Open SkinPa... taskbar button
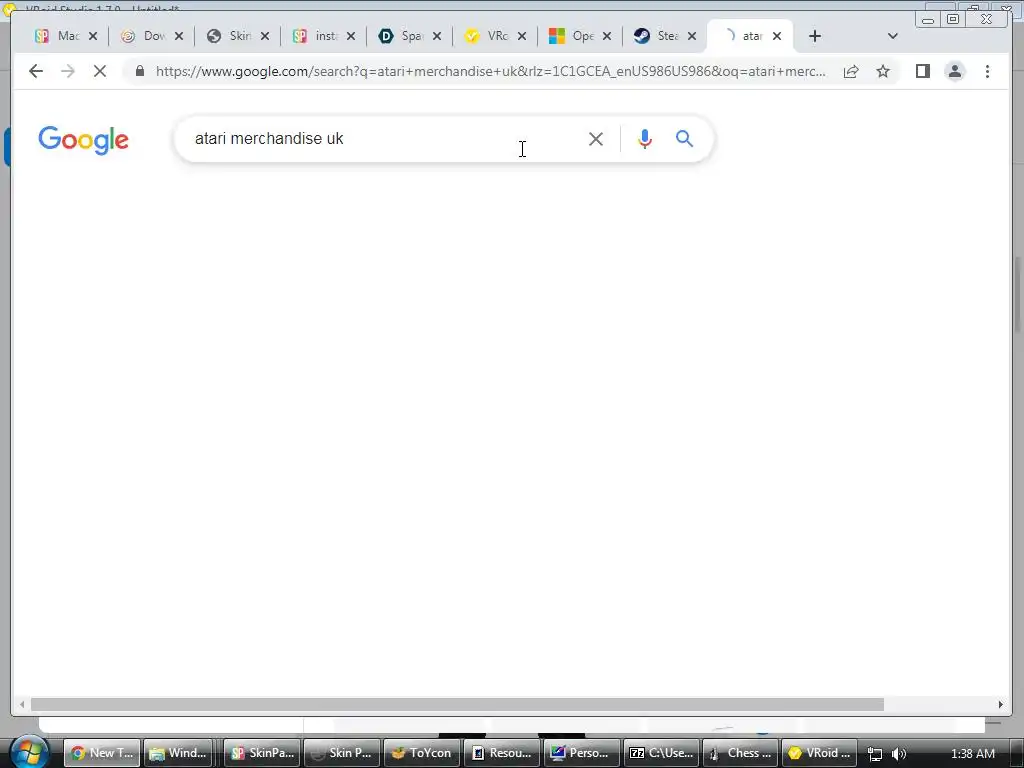Image resolution: width=1024 pixels, height=768 pixels. pyautogui.click(x=263, y=753)
